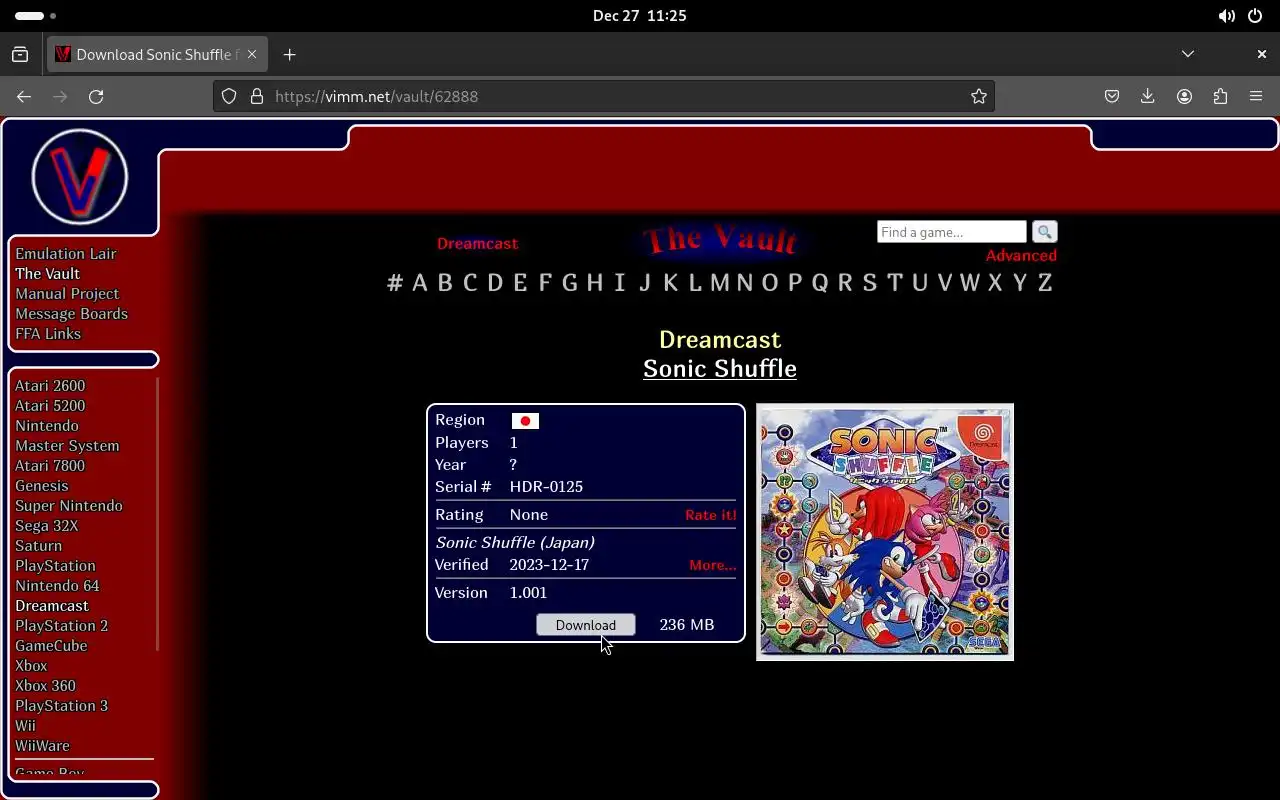Screen dimensions: 1280x800
Task: Open the Firefox View icon
Action: click(20, 54)
